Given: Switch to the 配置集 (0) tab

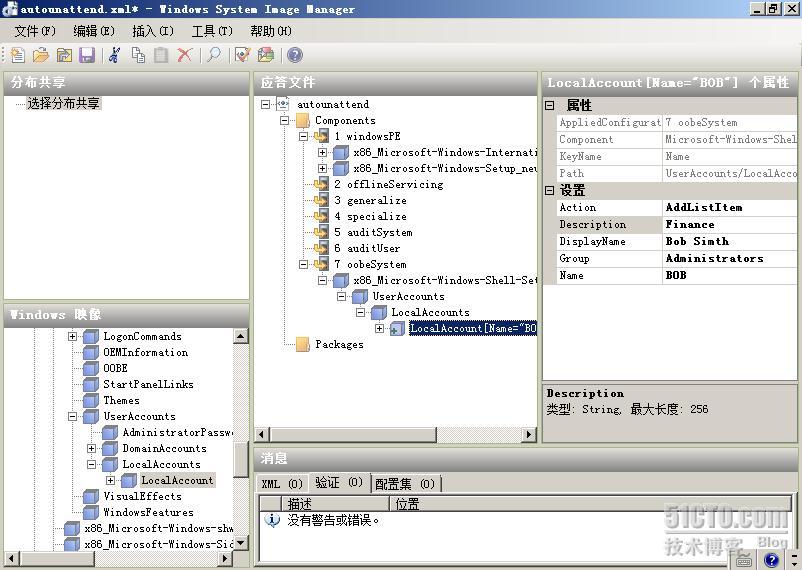Looking at the screenshot, I should pos(405,484).
